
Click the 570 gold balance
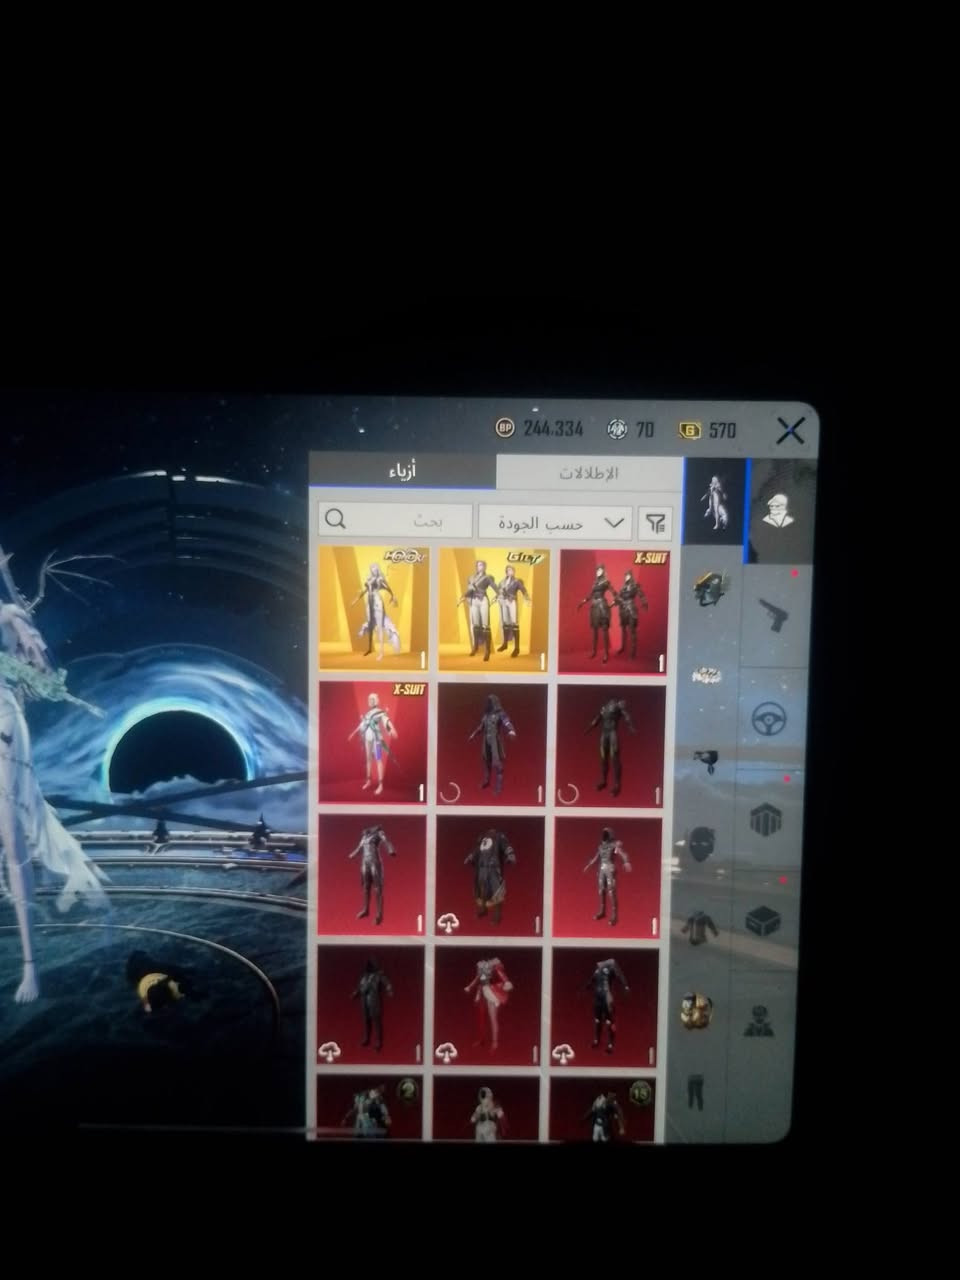pos(723,430)
